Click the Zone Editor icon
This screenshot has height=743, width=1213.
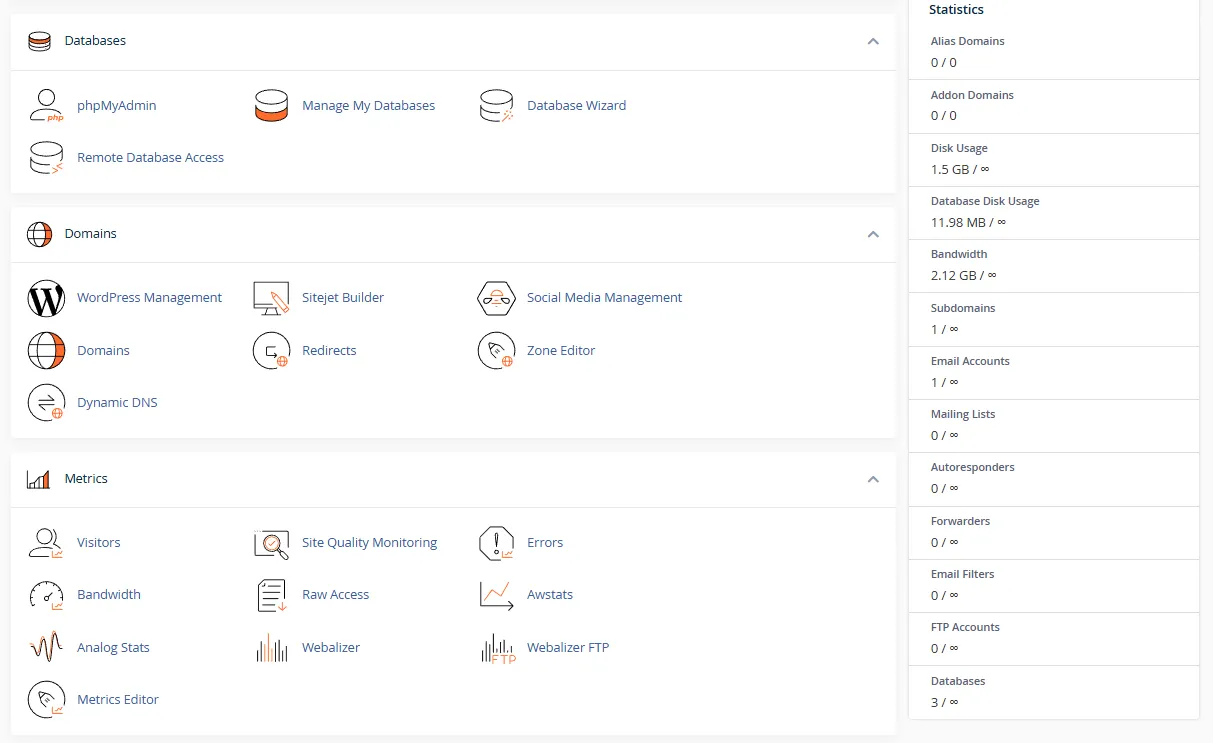(x=496, y=351)
